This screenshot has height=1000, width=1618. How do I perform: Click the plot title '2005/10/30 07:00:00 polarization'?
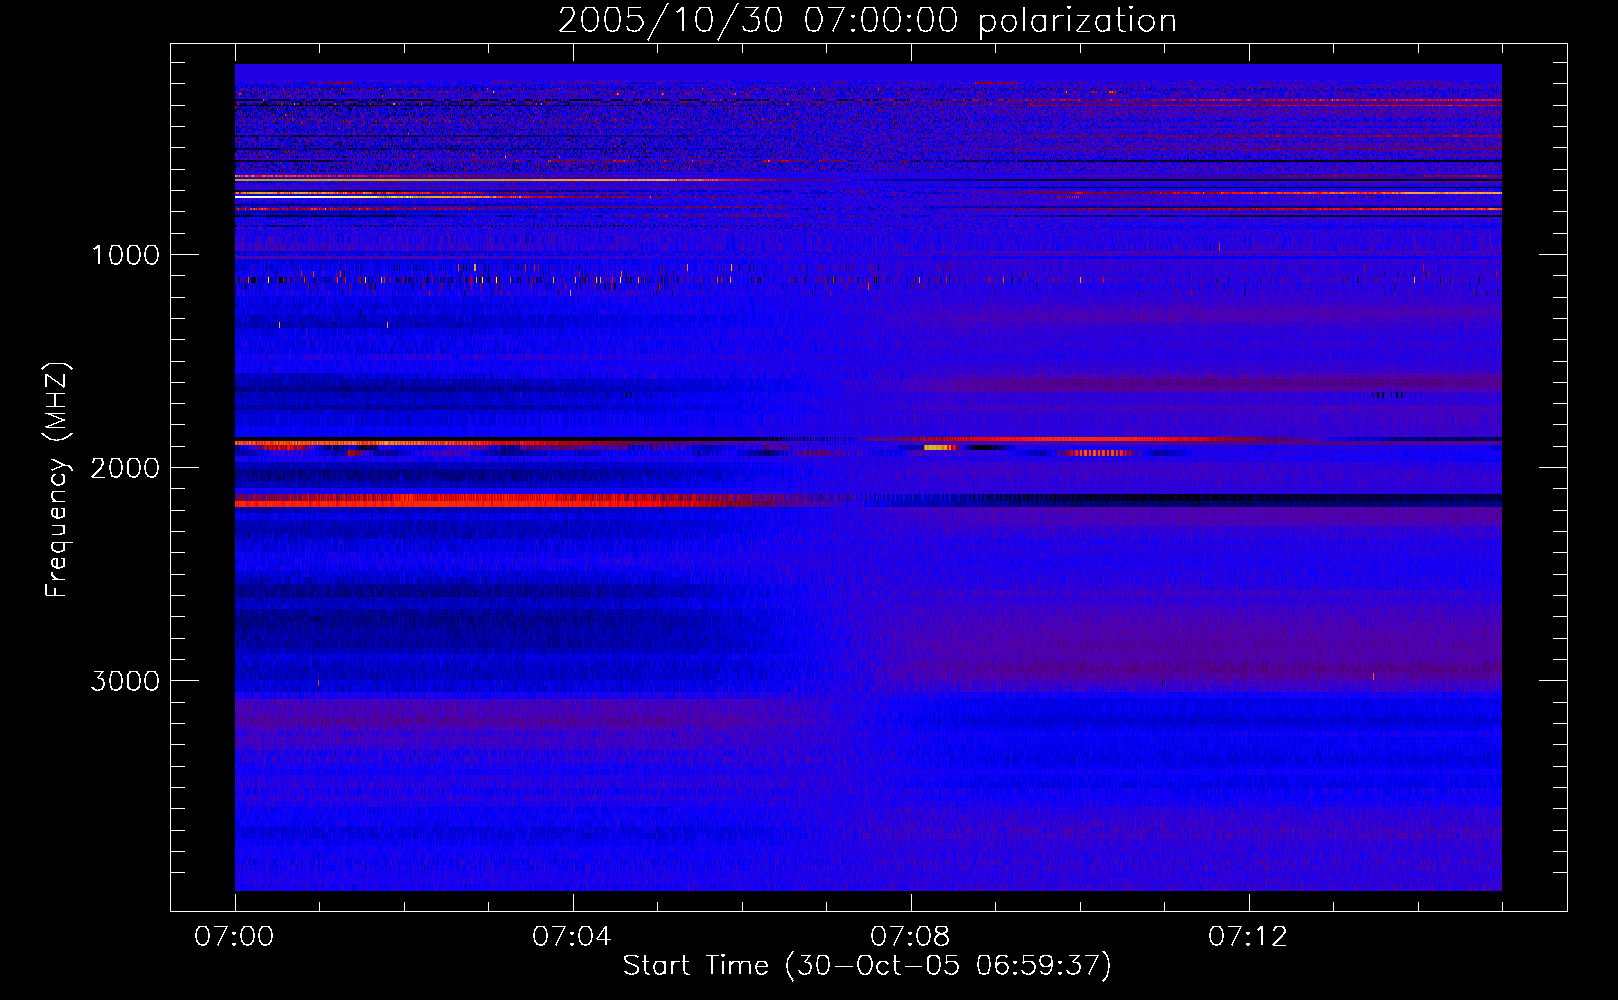coord(867,21)
